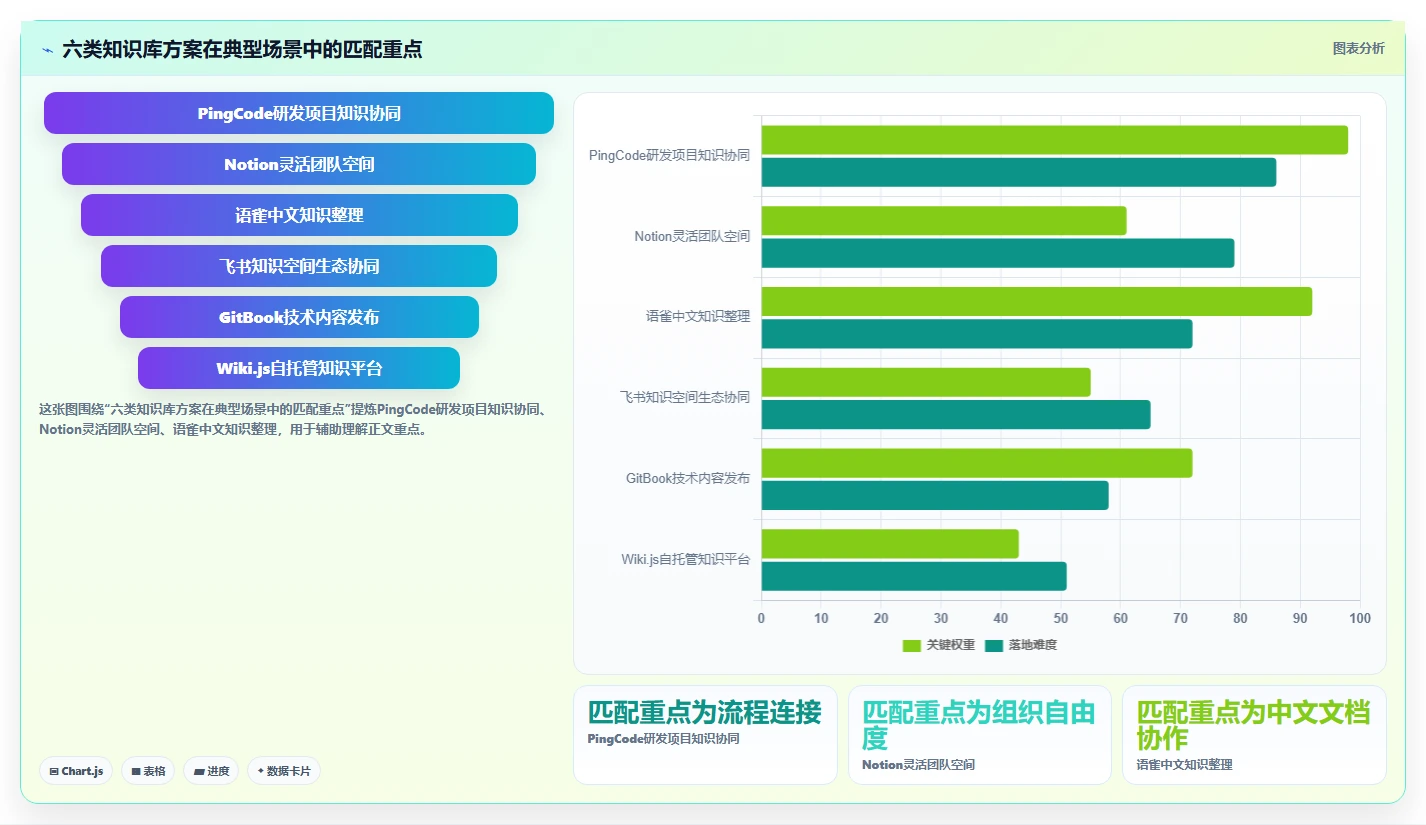Screen dimensions: 1426x825
Task: Click the 图表分析 label in the header
Action: (1358, 49)
